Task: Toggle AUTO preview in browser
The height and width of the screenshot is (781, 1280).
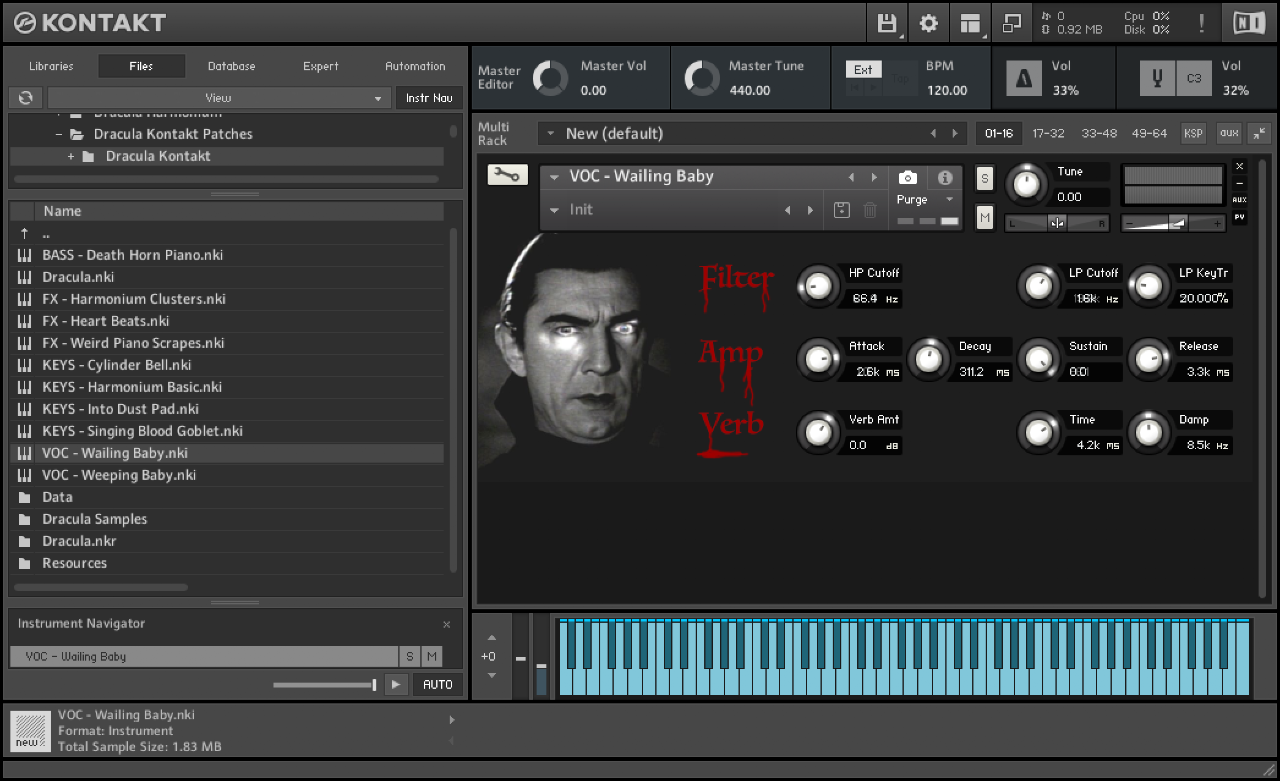Action: click(x=438, y=685)
